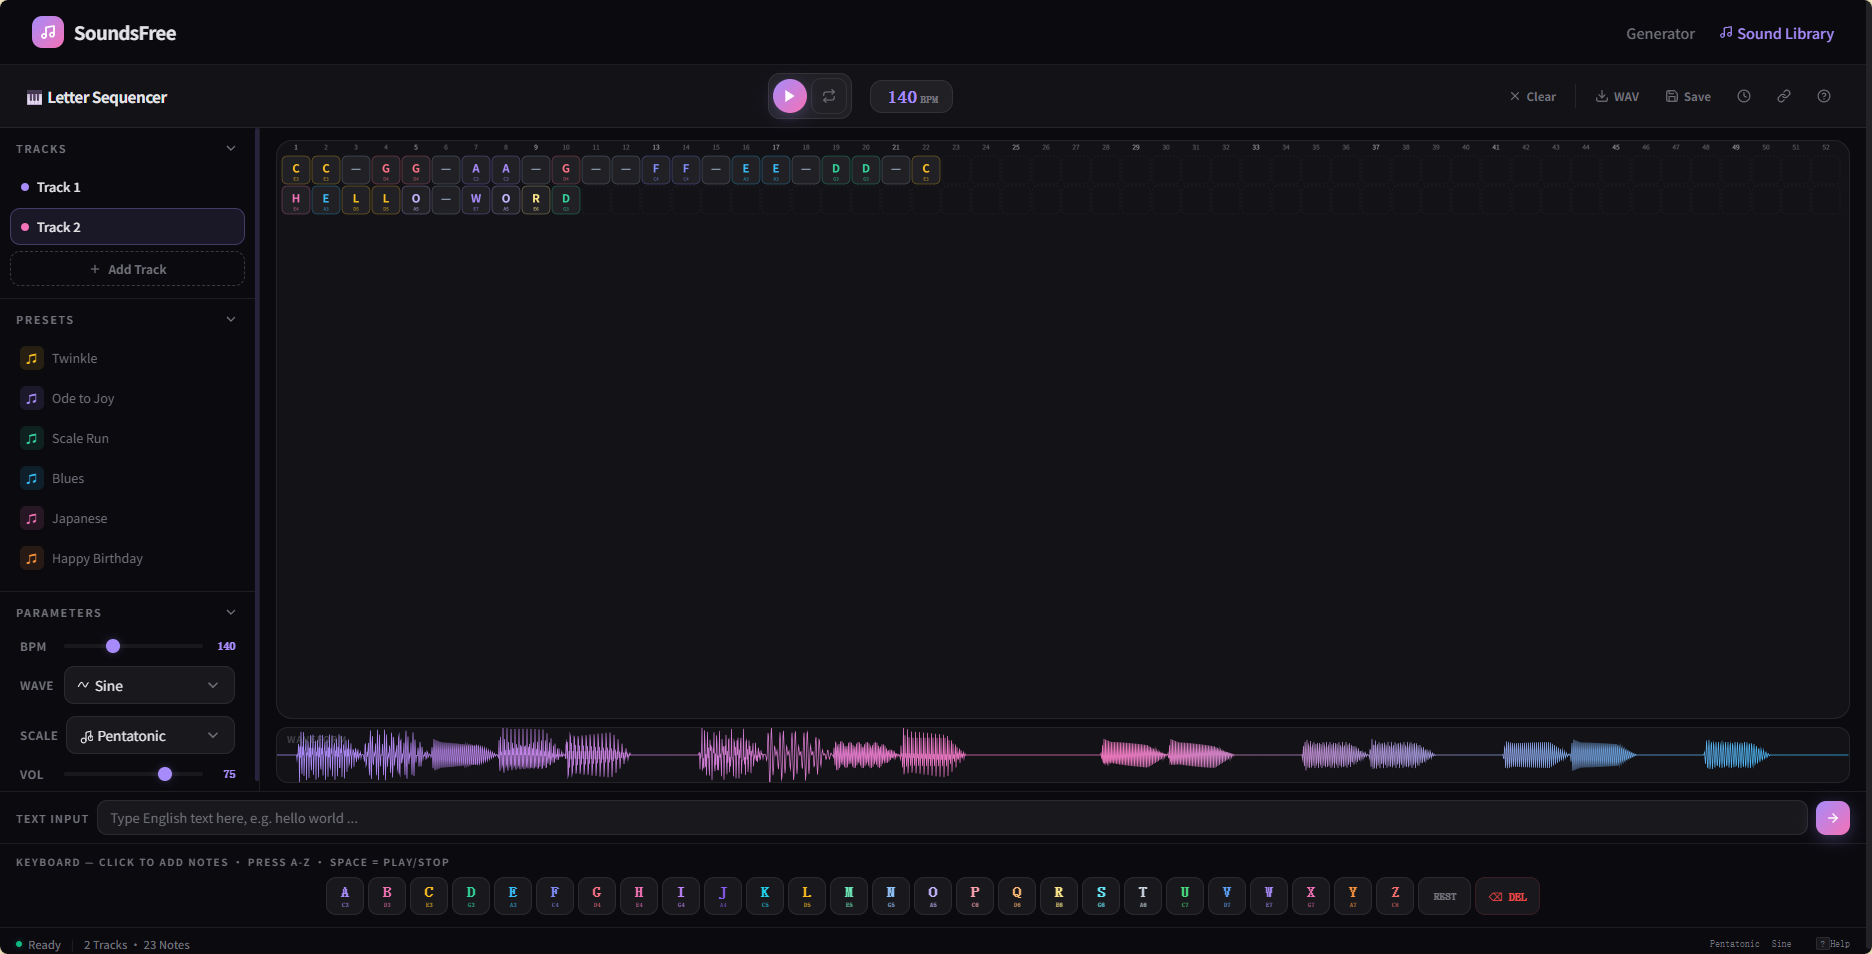Click the waveform preview strip
The width and height of the screenshot is (1872, 954).
coord(1062,755)
